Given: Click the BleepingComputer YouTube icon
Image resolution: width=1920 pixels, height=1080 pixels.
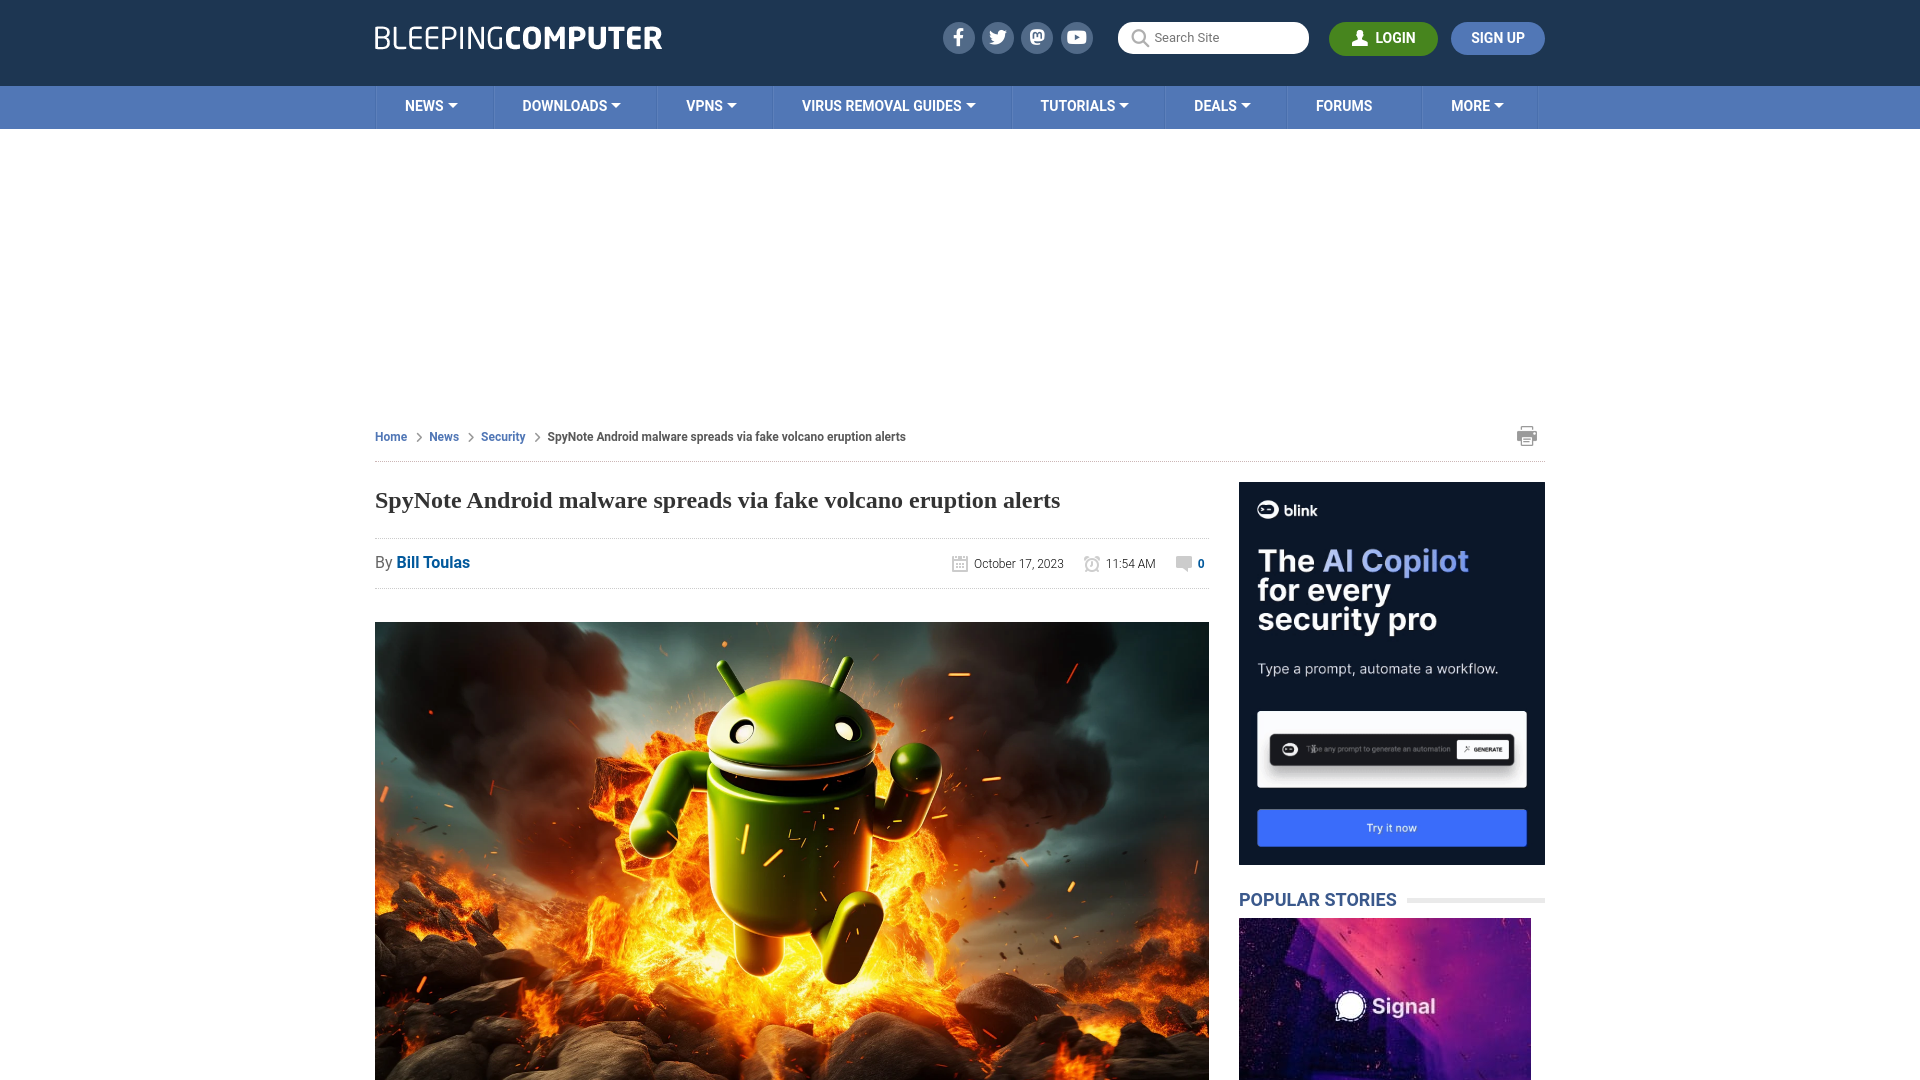Looking at the screenshot, I should click(x=1077, y=37).
